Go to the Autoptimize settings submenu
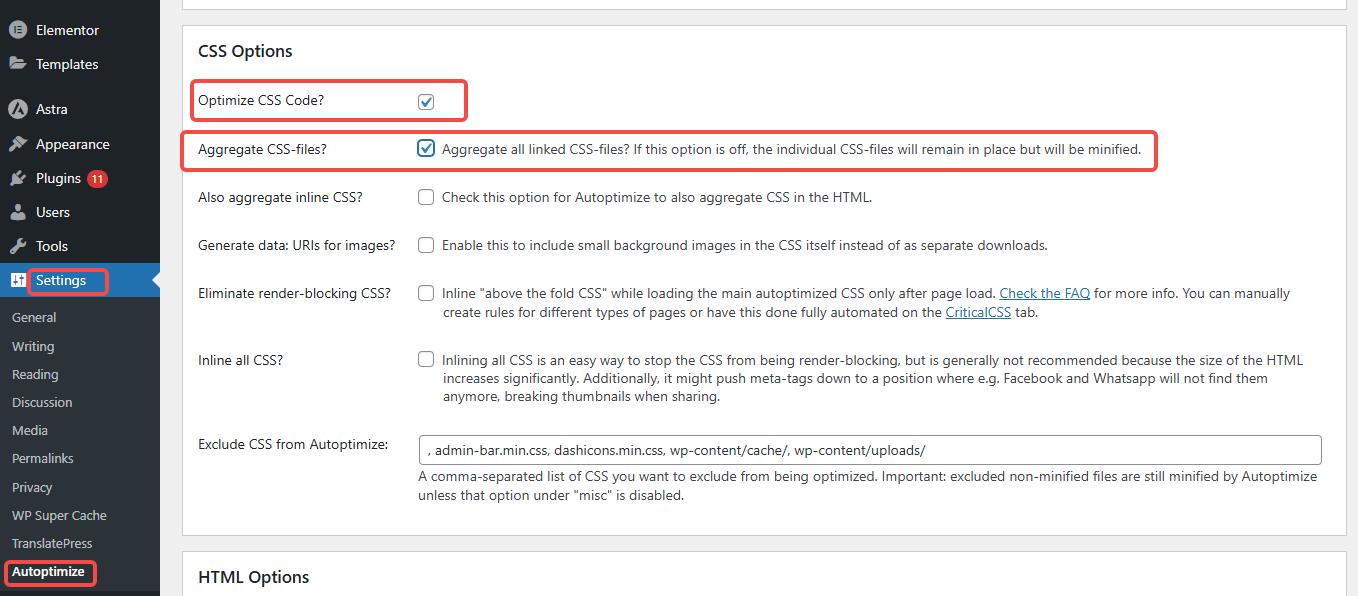 (x=48, y=572)
